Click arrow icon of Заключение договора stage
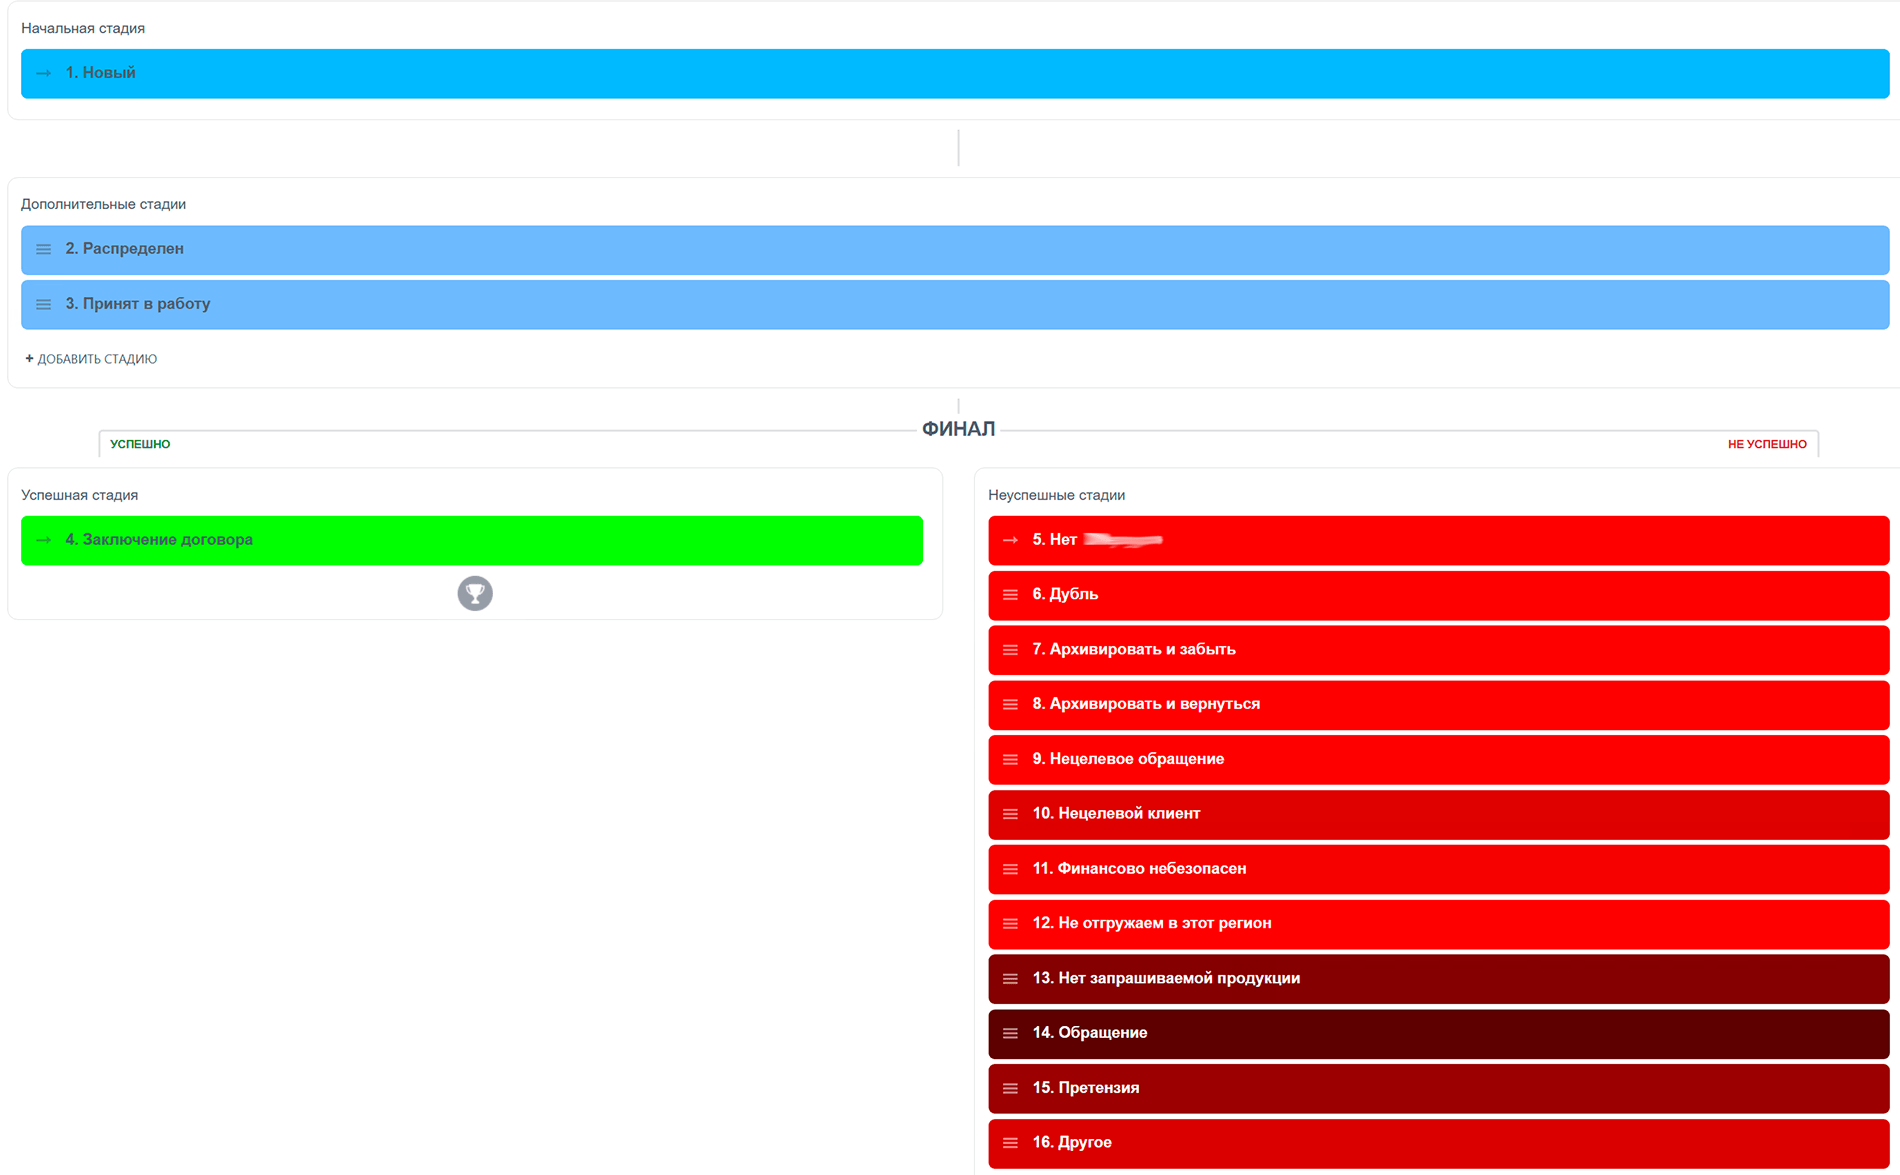This screenshot has width=1900, height=1175. coord(44,540)
